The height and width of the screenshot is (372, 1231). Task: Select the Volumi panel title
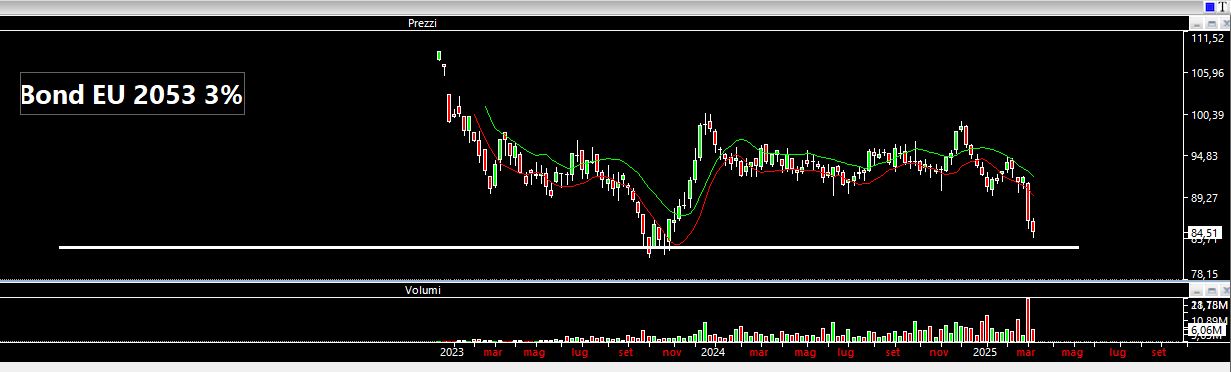coord(422,290)
